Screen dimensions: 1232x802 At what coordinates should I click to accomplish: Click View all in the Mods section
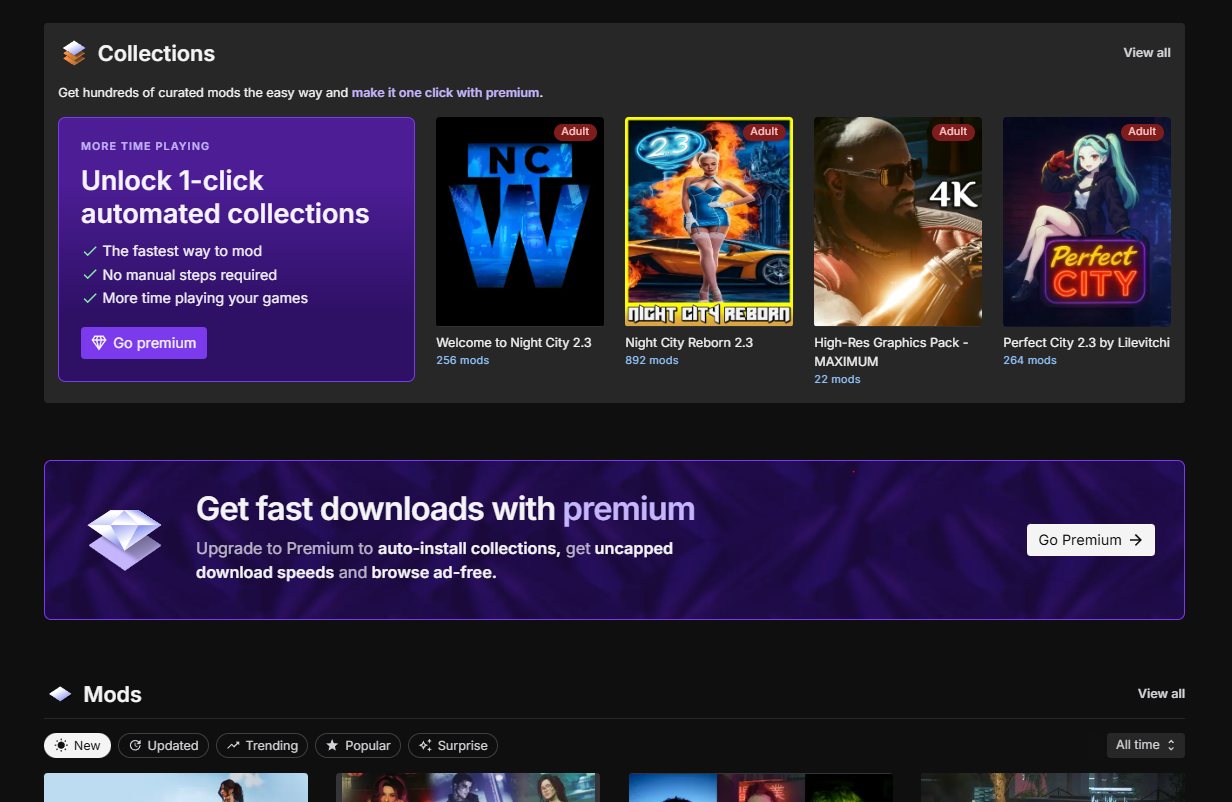[1161, 694]
